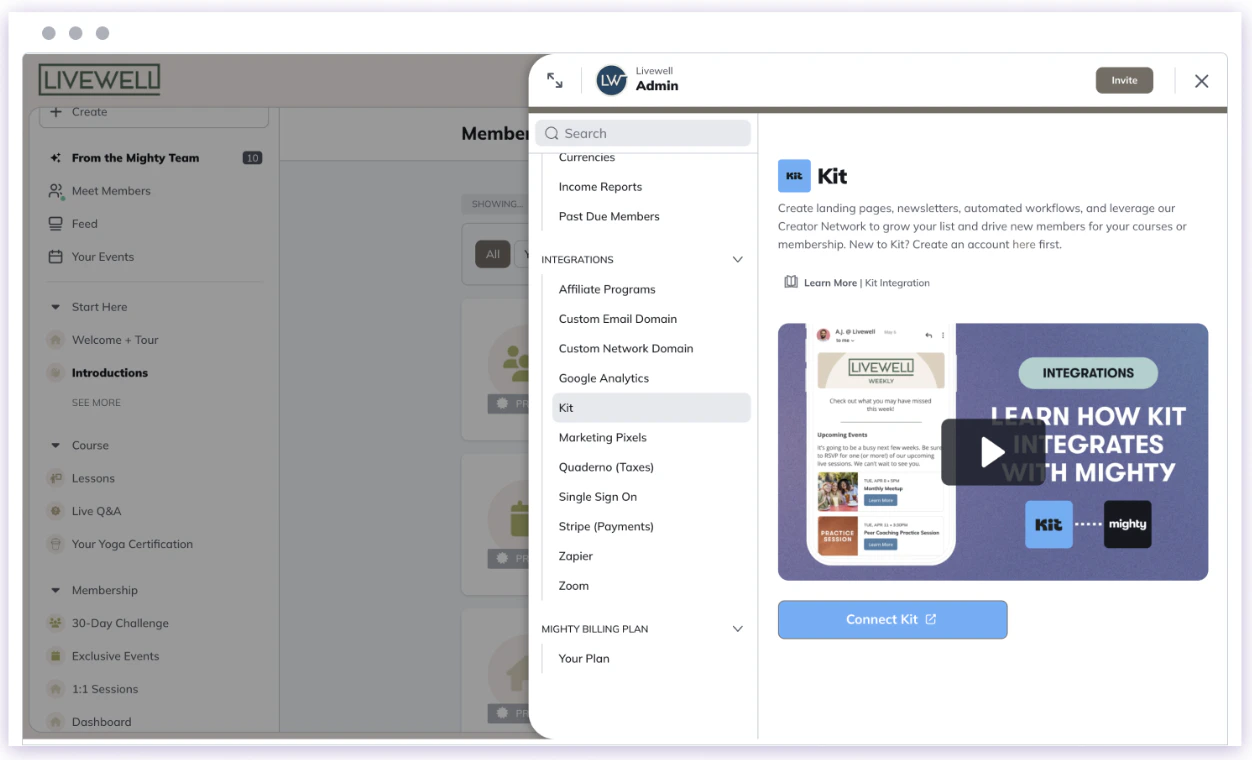Open Currencies settings
This screenshot has width=1252, height=760.
click(x=587, y=157)
